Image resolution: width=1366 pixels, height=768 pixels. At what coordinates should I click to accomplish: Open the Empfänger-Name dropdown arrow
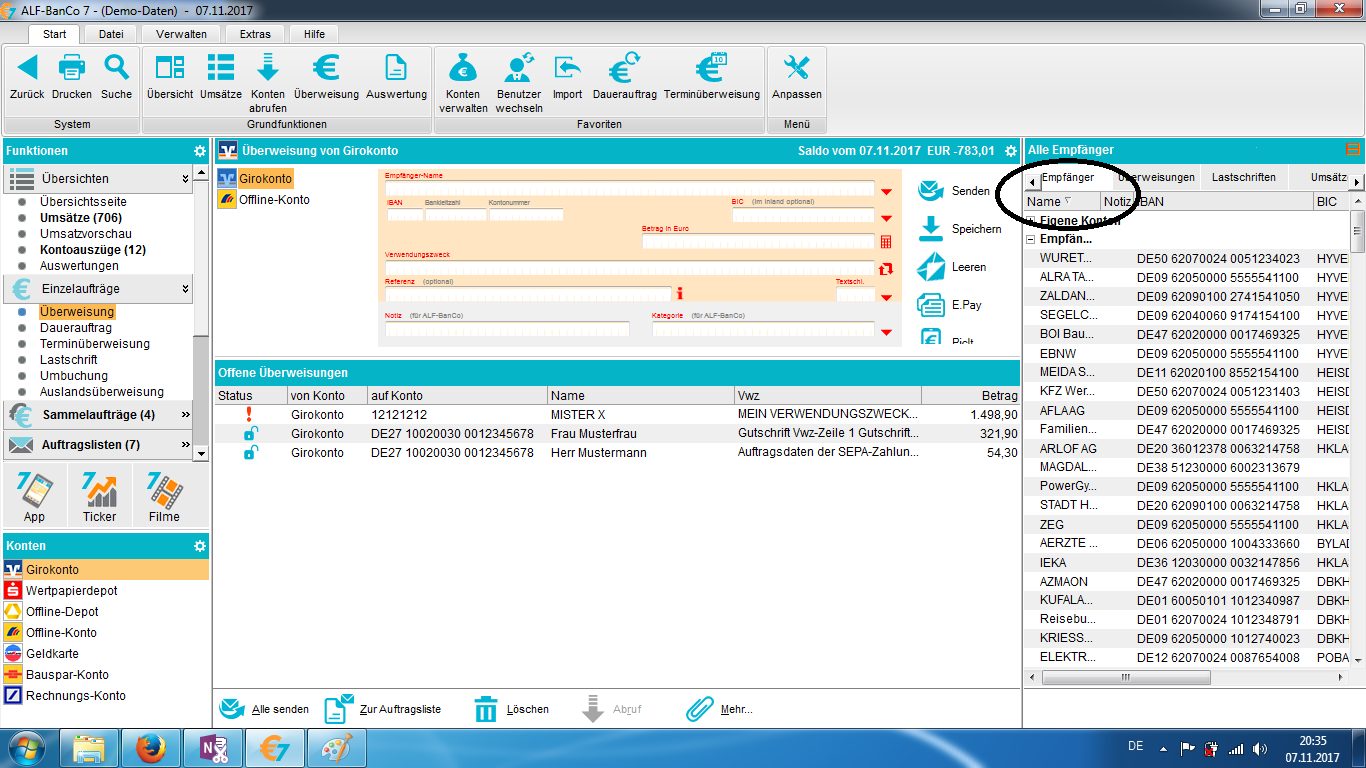886,191
